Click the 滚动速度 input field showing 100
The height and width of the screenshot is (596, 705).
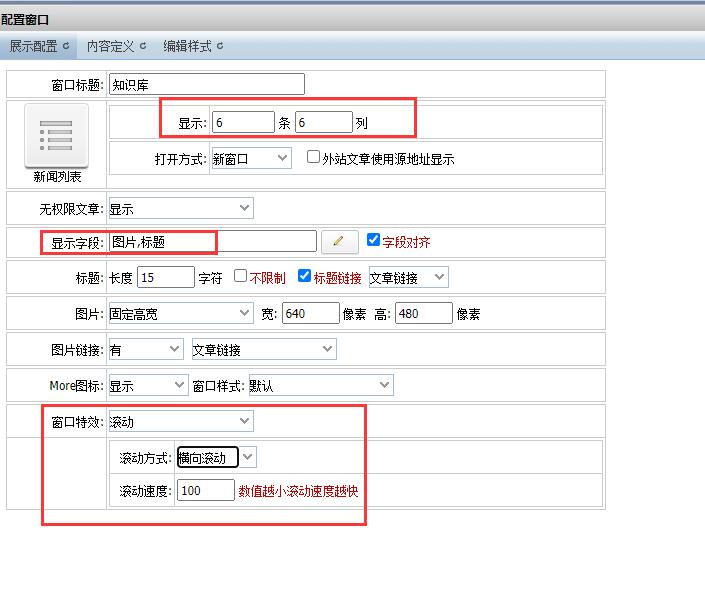tap(205, 491)
